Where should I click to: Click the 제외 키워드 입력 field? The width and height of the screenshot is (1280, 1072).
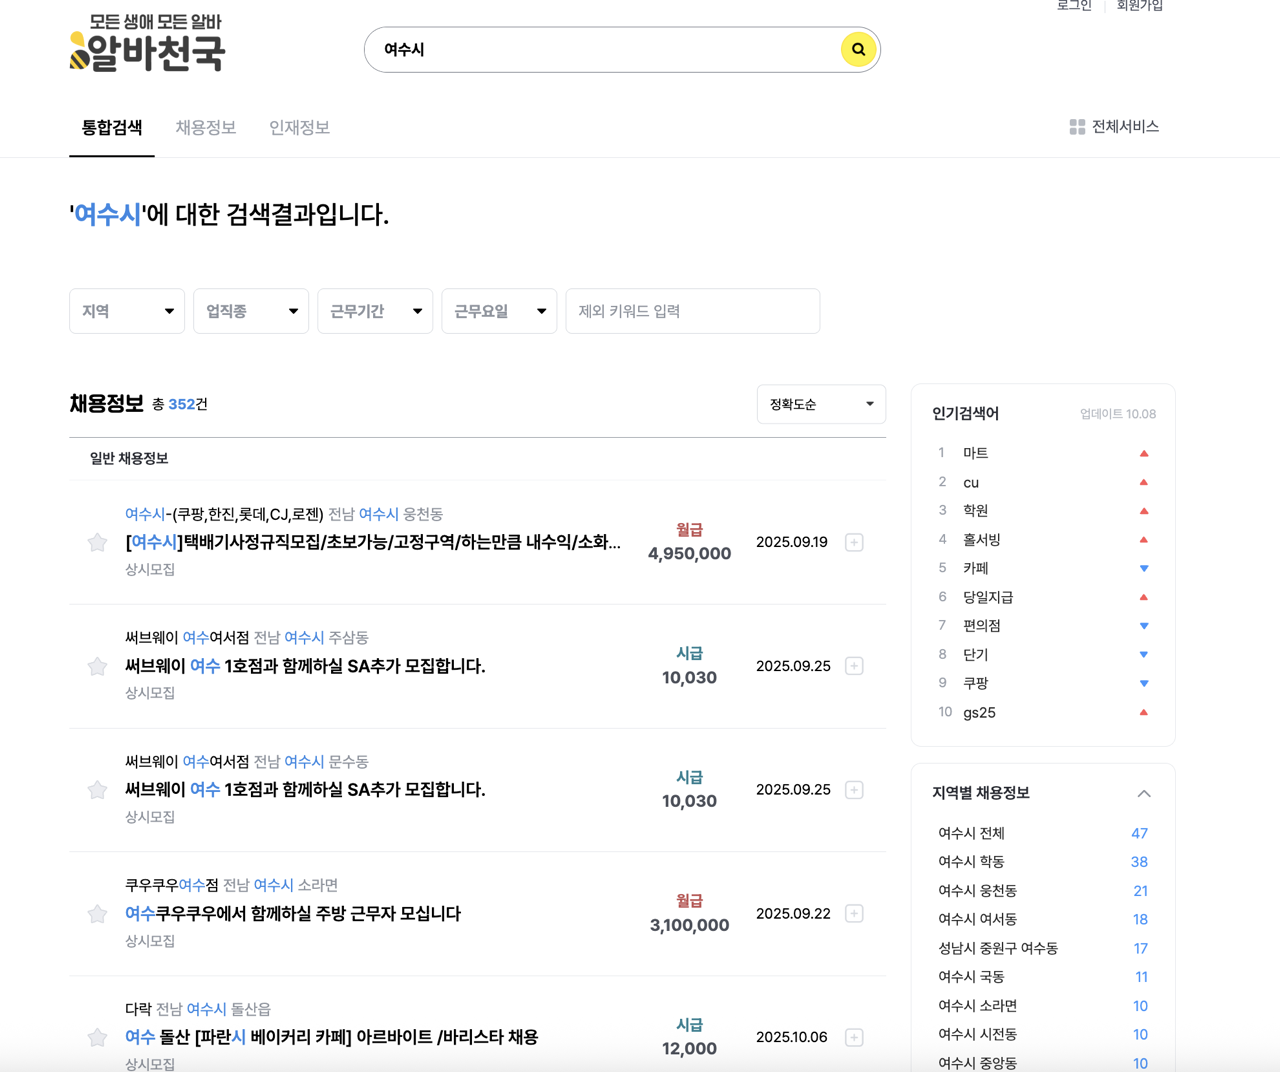(x=692, y=311)
